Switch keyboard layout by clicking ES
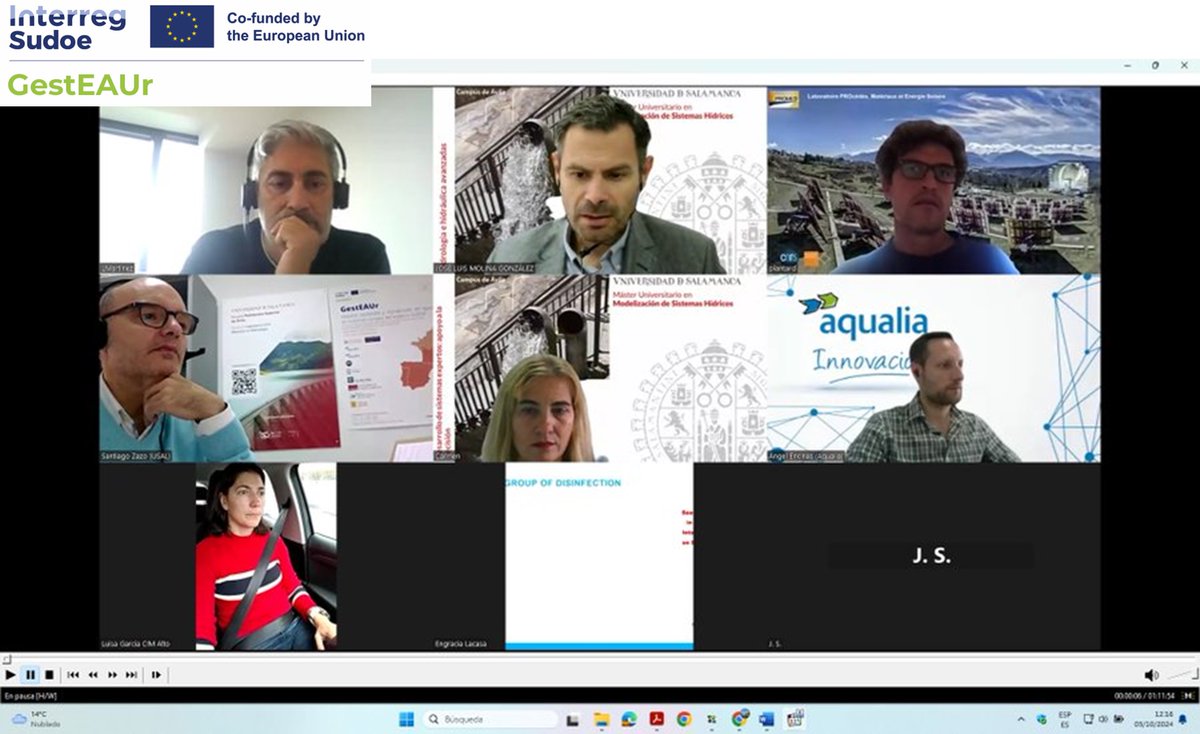The width and height of the screenshot is (1200, 734). click(1064, 718)
